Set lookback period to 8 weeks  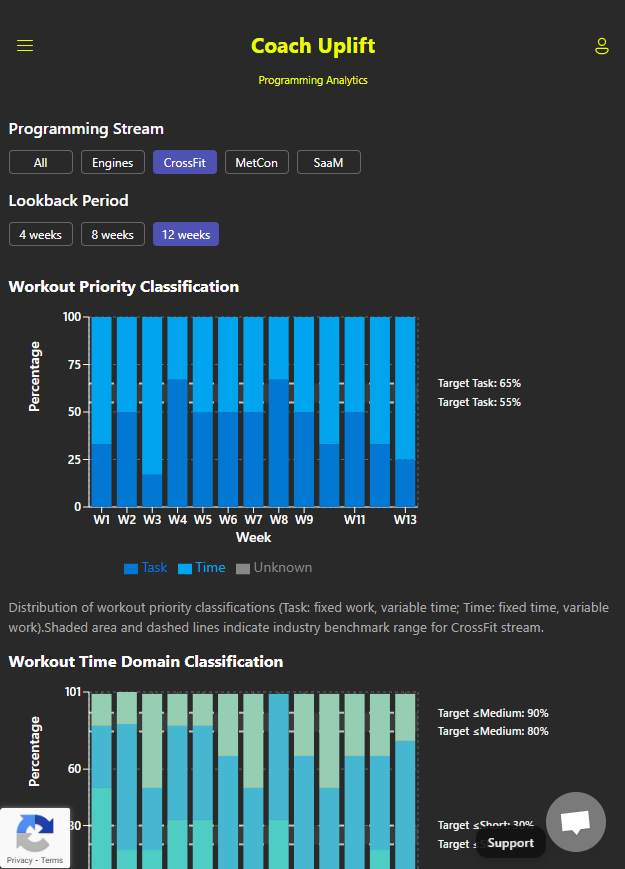[x=112, y=234]
